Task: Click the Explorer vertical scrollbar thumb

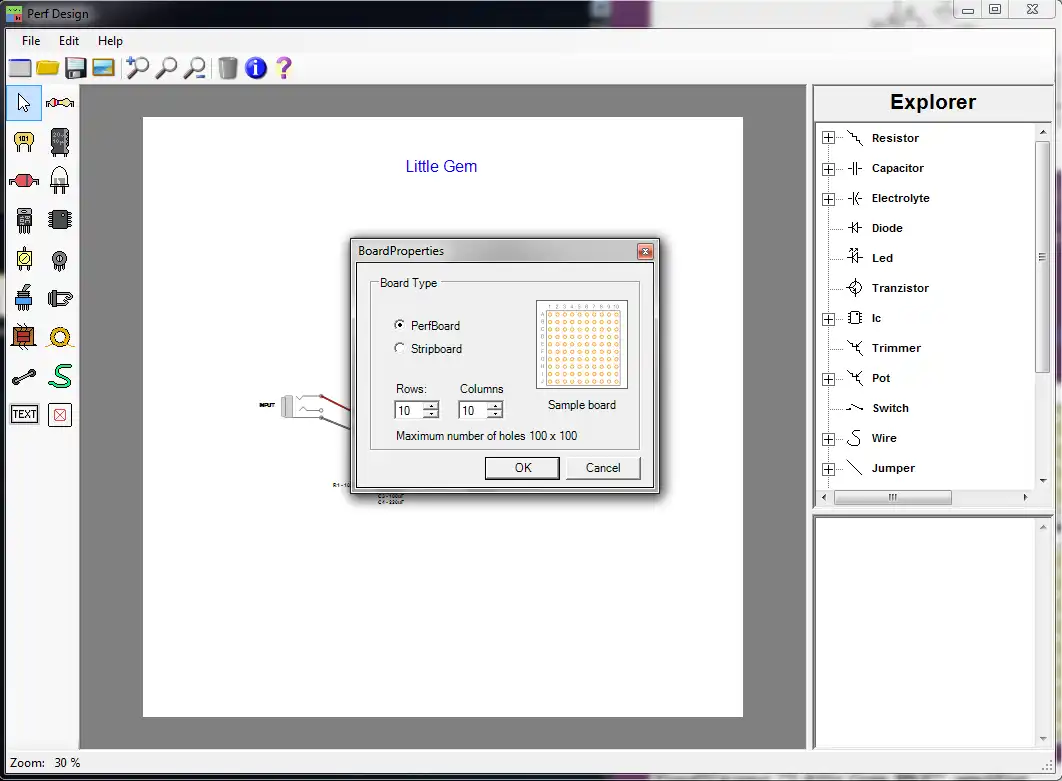Action: pos(1042,257)
